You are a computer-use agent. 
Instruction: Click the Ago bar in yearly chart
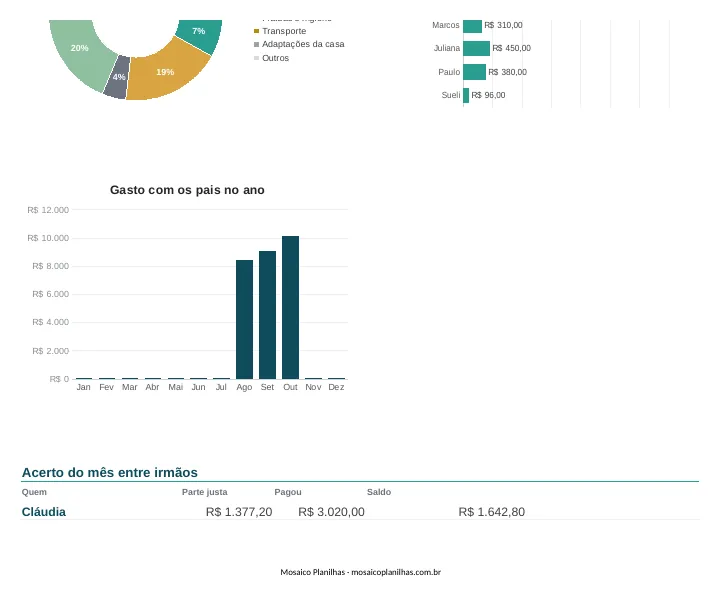[244, 320]
